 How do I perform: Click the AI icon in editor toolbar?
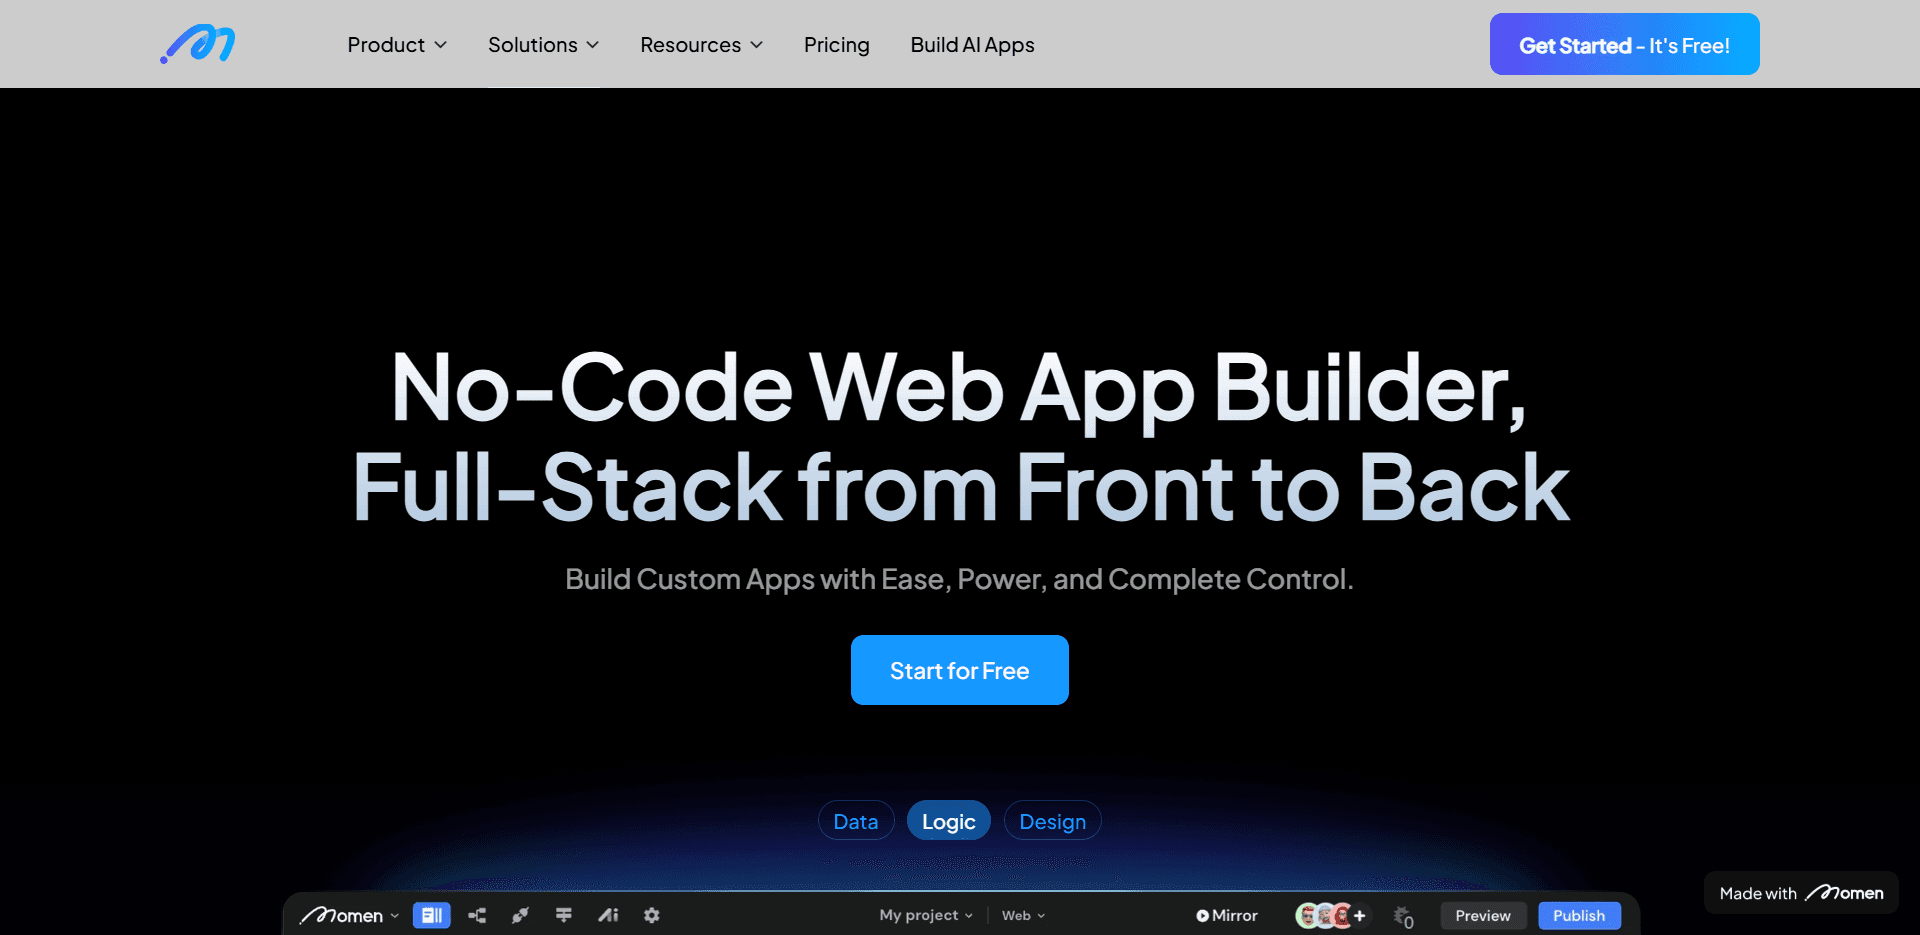608,915
